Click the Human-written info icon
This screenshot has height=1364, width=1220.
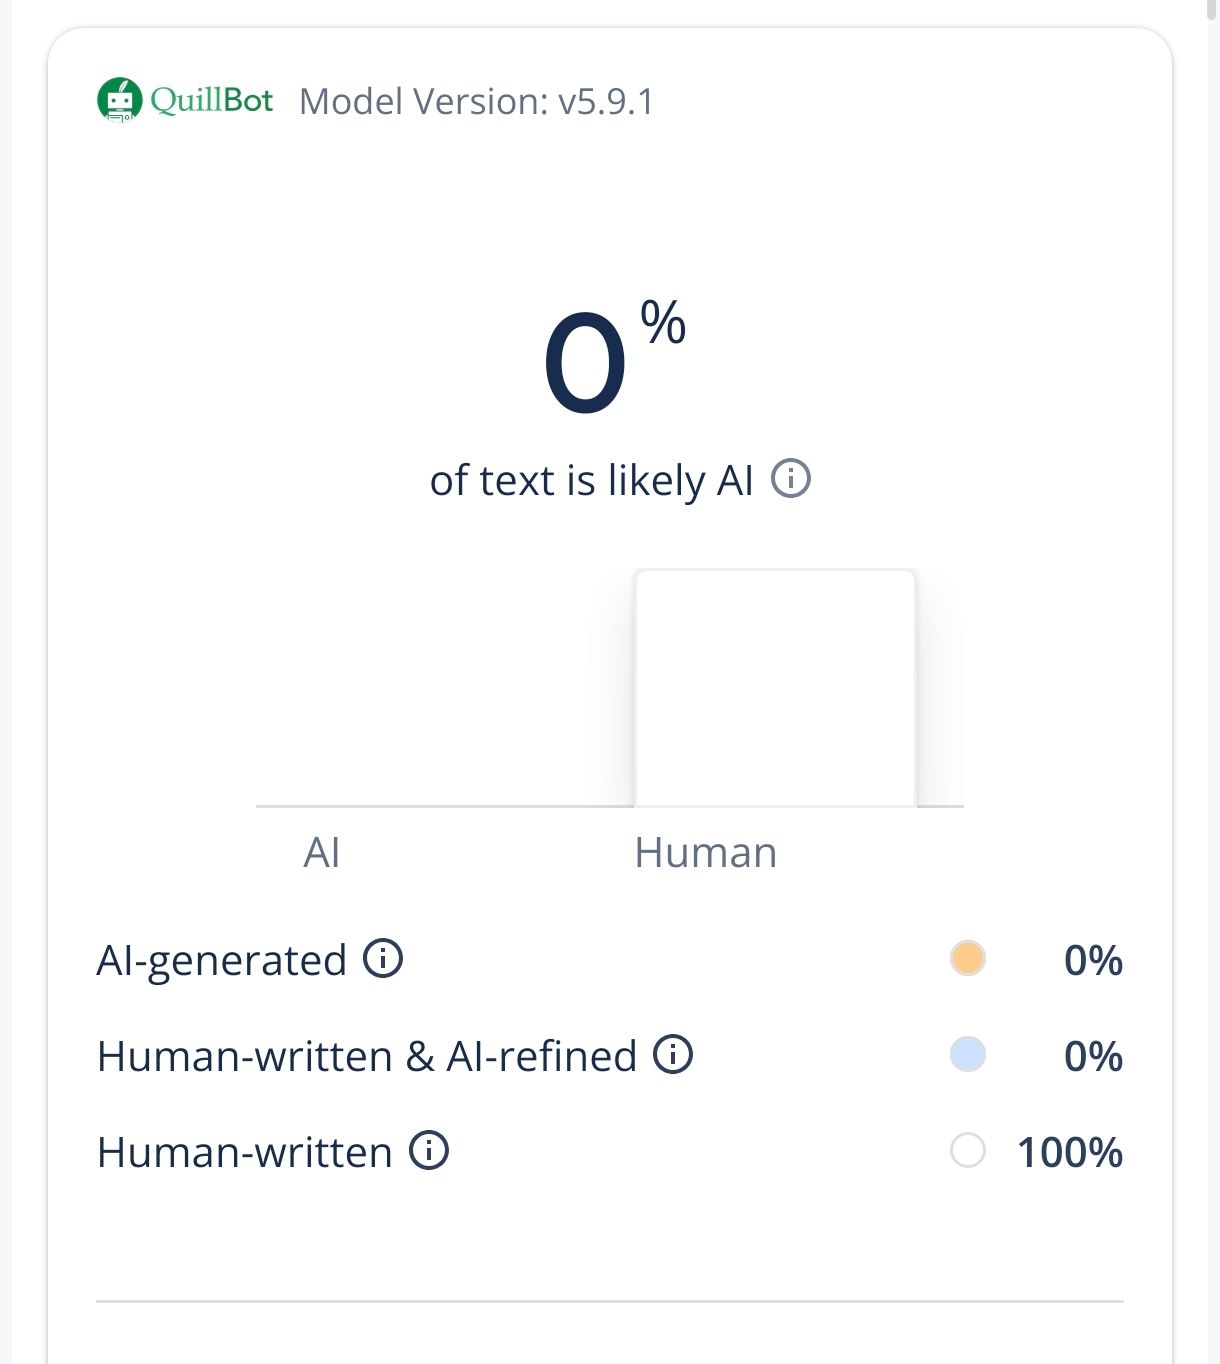click(429, 1150)
